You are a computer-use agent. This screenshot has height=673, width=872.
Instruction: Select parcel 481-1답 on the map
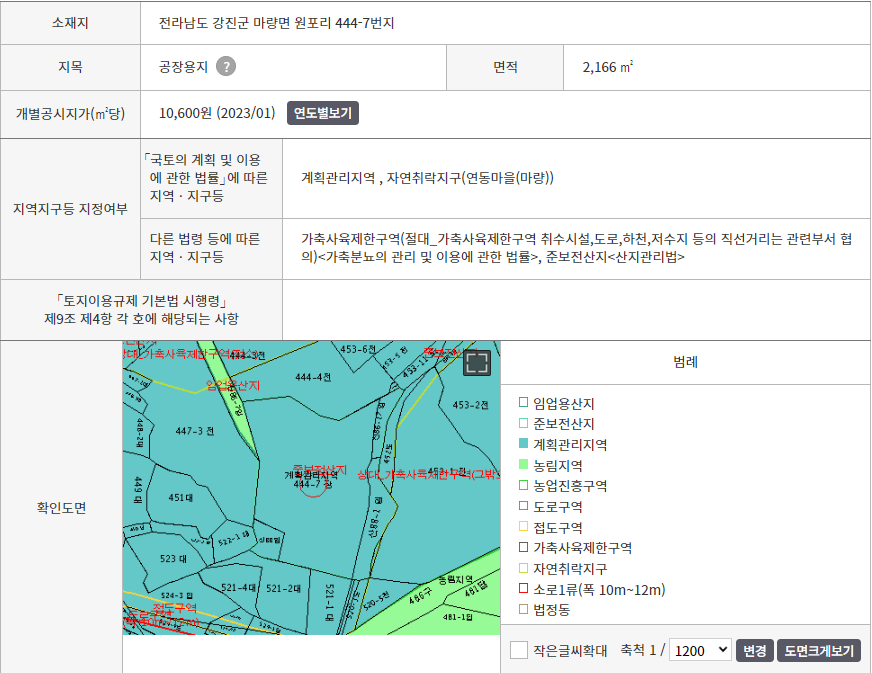point(458,617)
